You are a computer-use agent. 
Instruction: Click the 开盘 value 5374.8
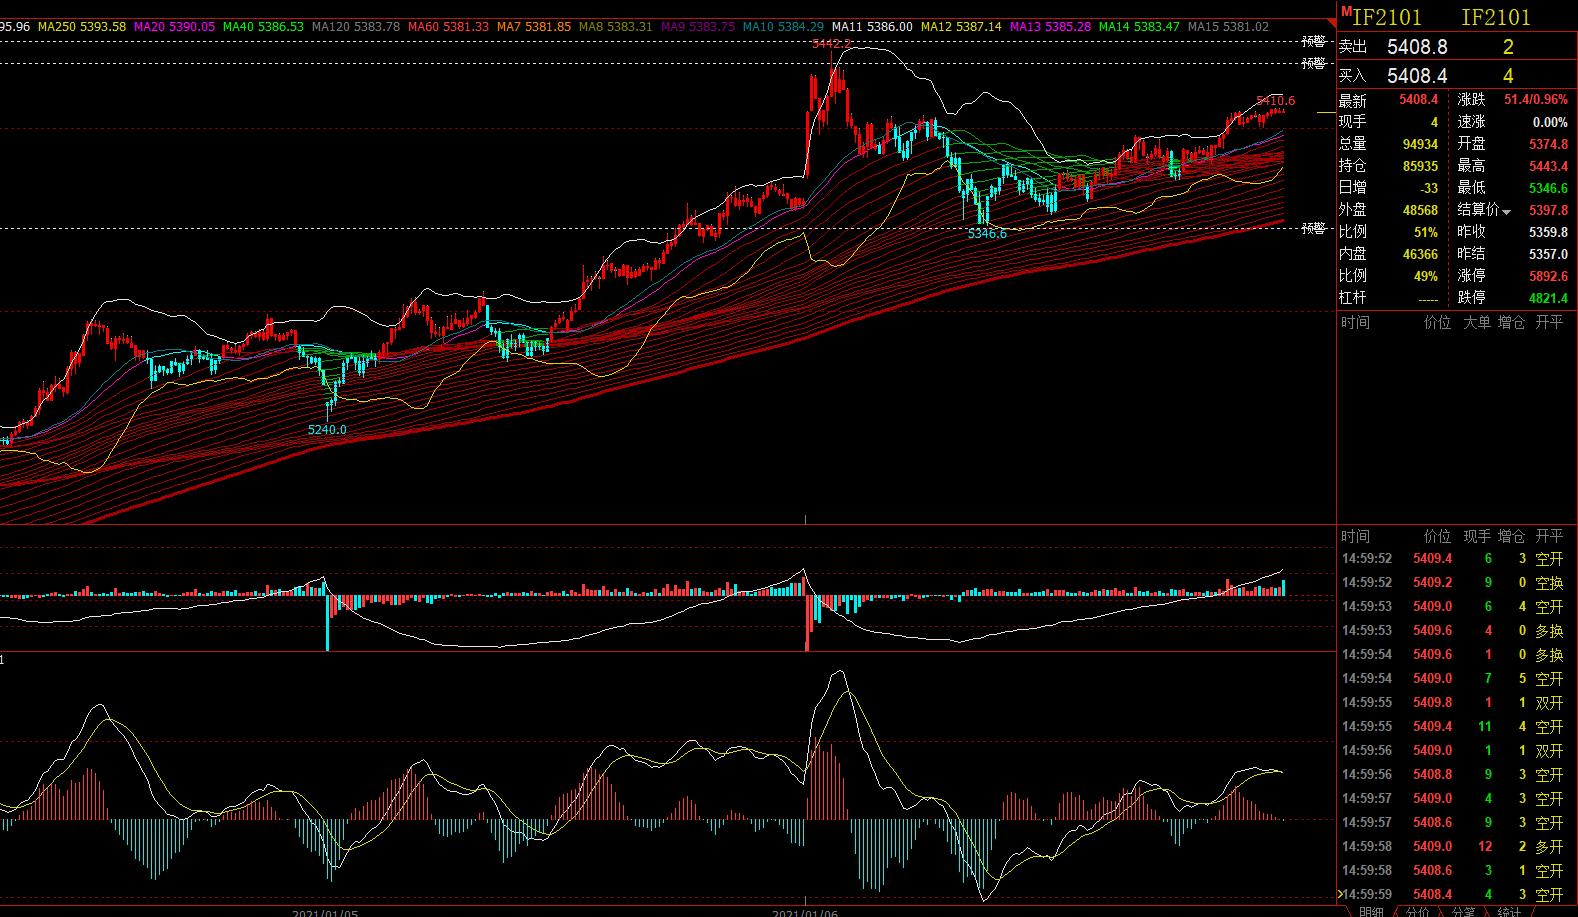coord(1548,144)
